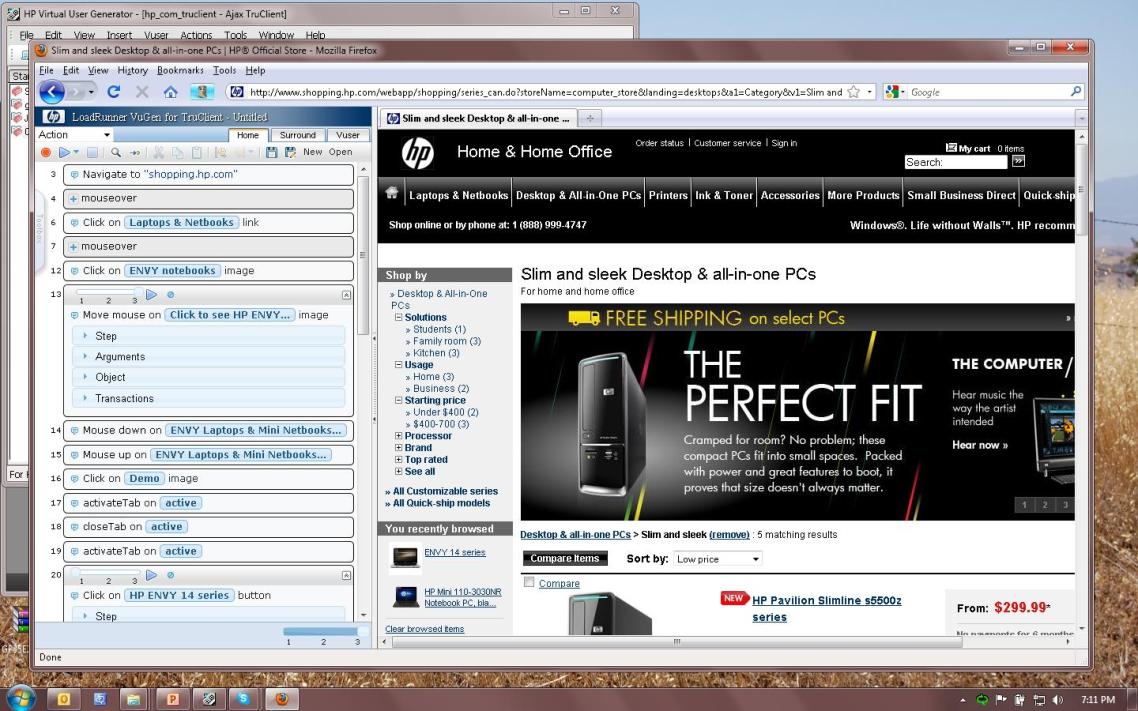1138x711 pixels.
Task: Open Outlook from the taskbar
Action: (x=64, y=699)
